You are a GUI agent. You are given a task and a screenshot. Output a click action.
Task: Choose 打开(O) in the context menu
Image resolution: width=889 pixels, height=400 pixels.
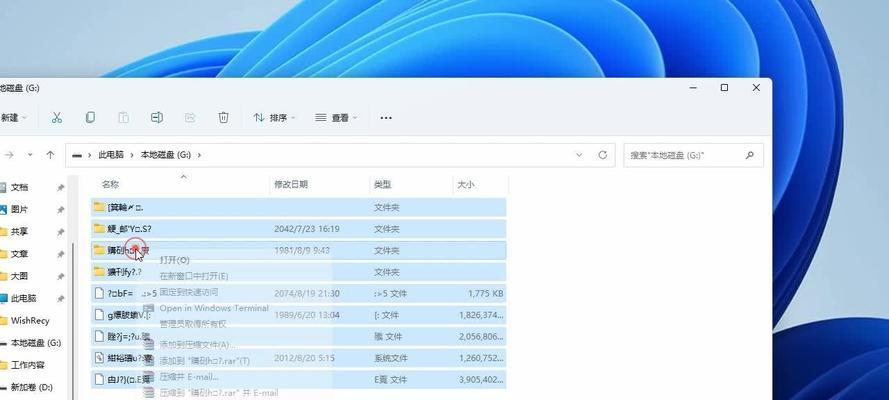[x=175, y=260]
